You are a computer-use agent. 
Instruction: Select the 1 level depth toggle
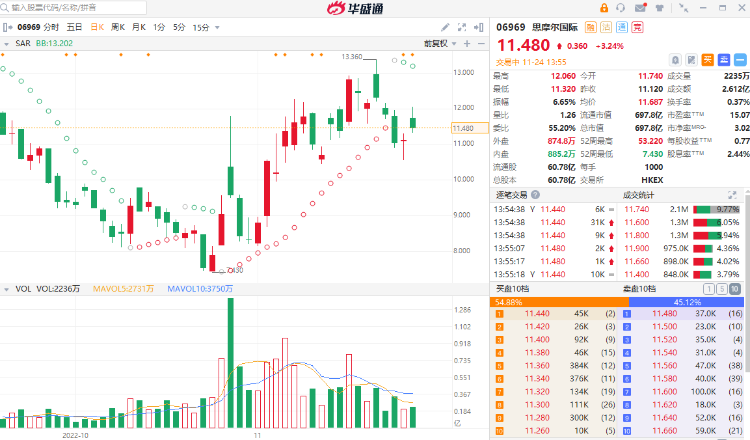point(709,288)
